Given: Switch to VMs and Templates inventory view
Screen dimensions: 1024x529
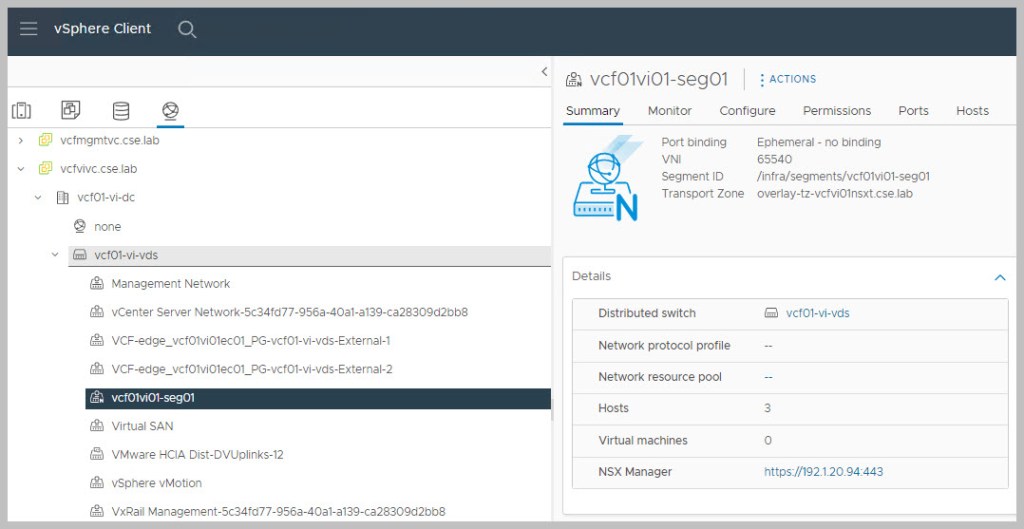Looking at the screenshot, I should (71, 111).
